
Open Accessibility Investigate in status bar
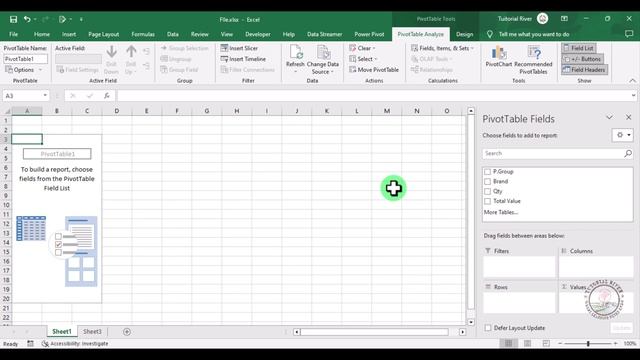tap(75, 344)
